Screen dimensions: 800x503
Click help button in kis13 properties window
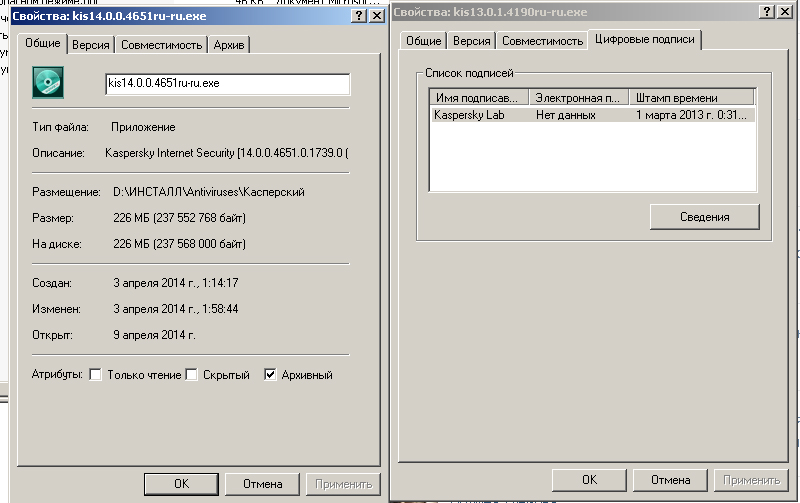(767, 12)
